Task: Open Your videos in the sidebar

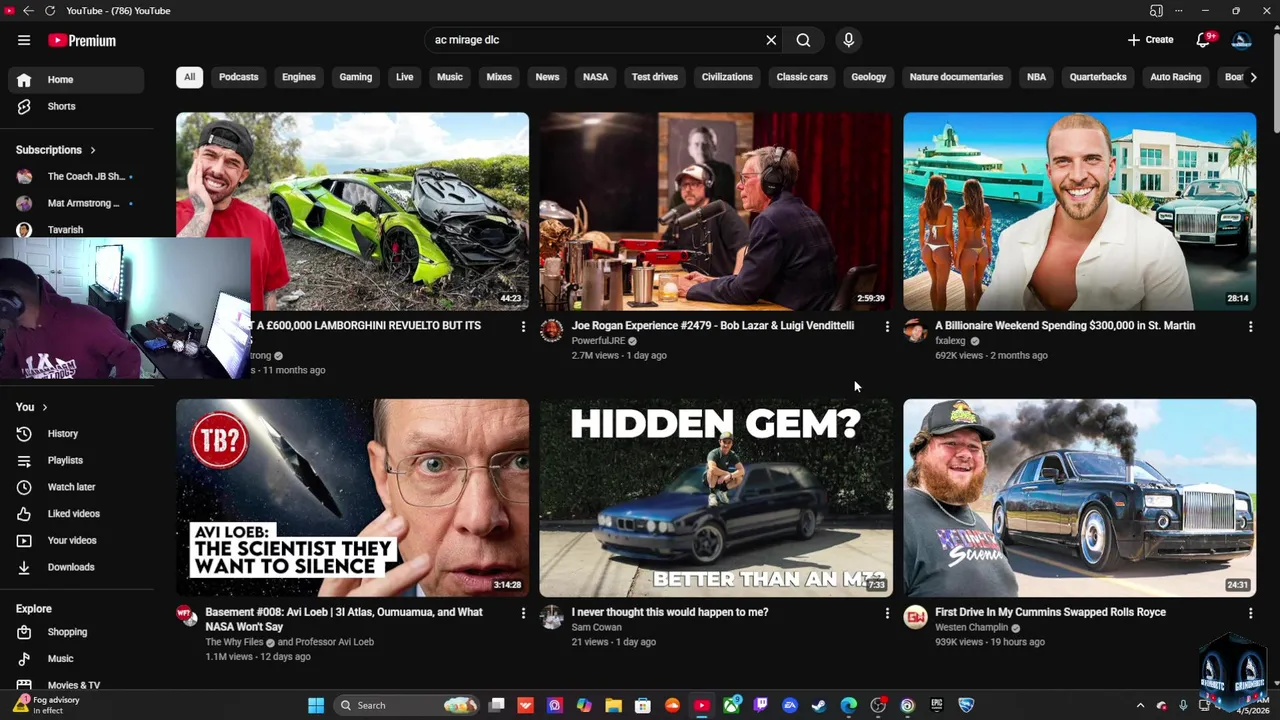Action: 76,540
